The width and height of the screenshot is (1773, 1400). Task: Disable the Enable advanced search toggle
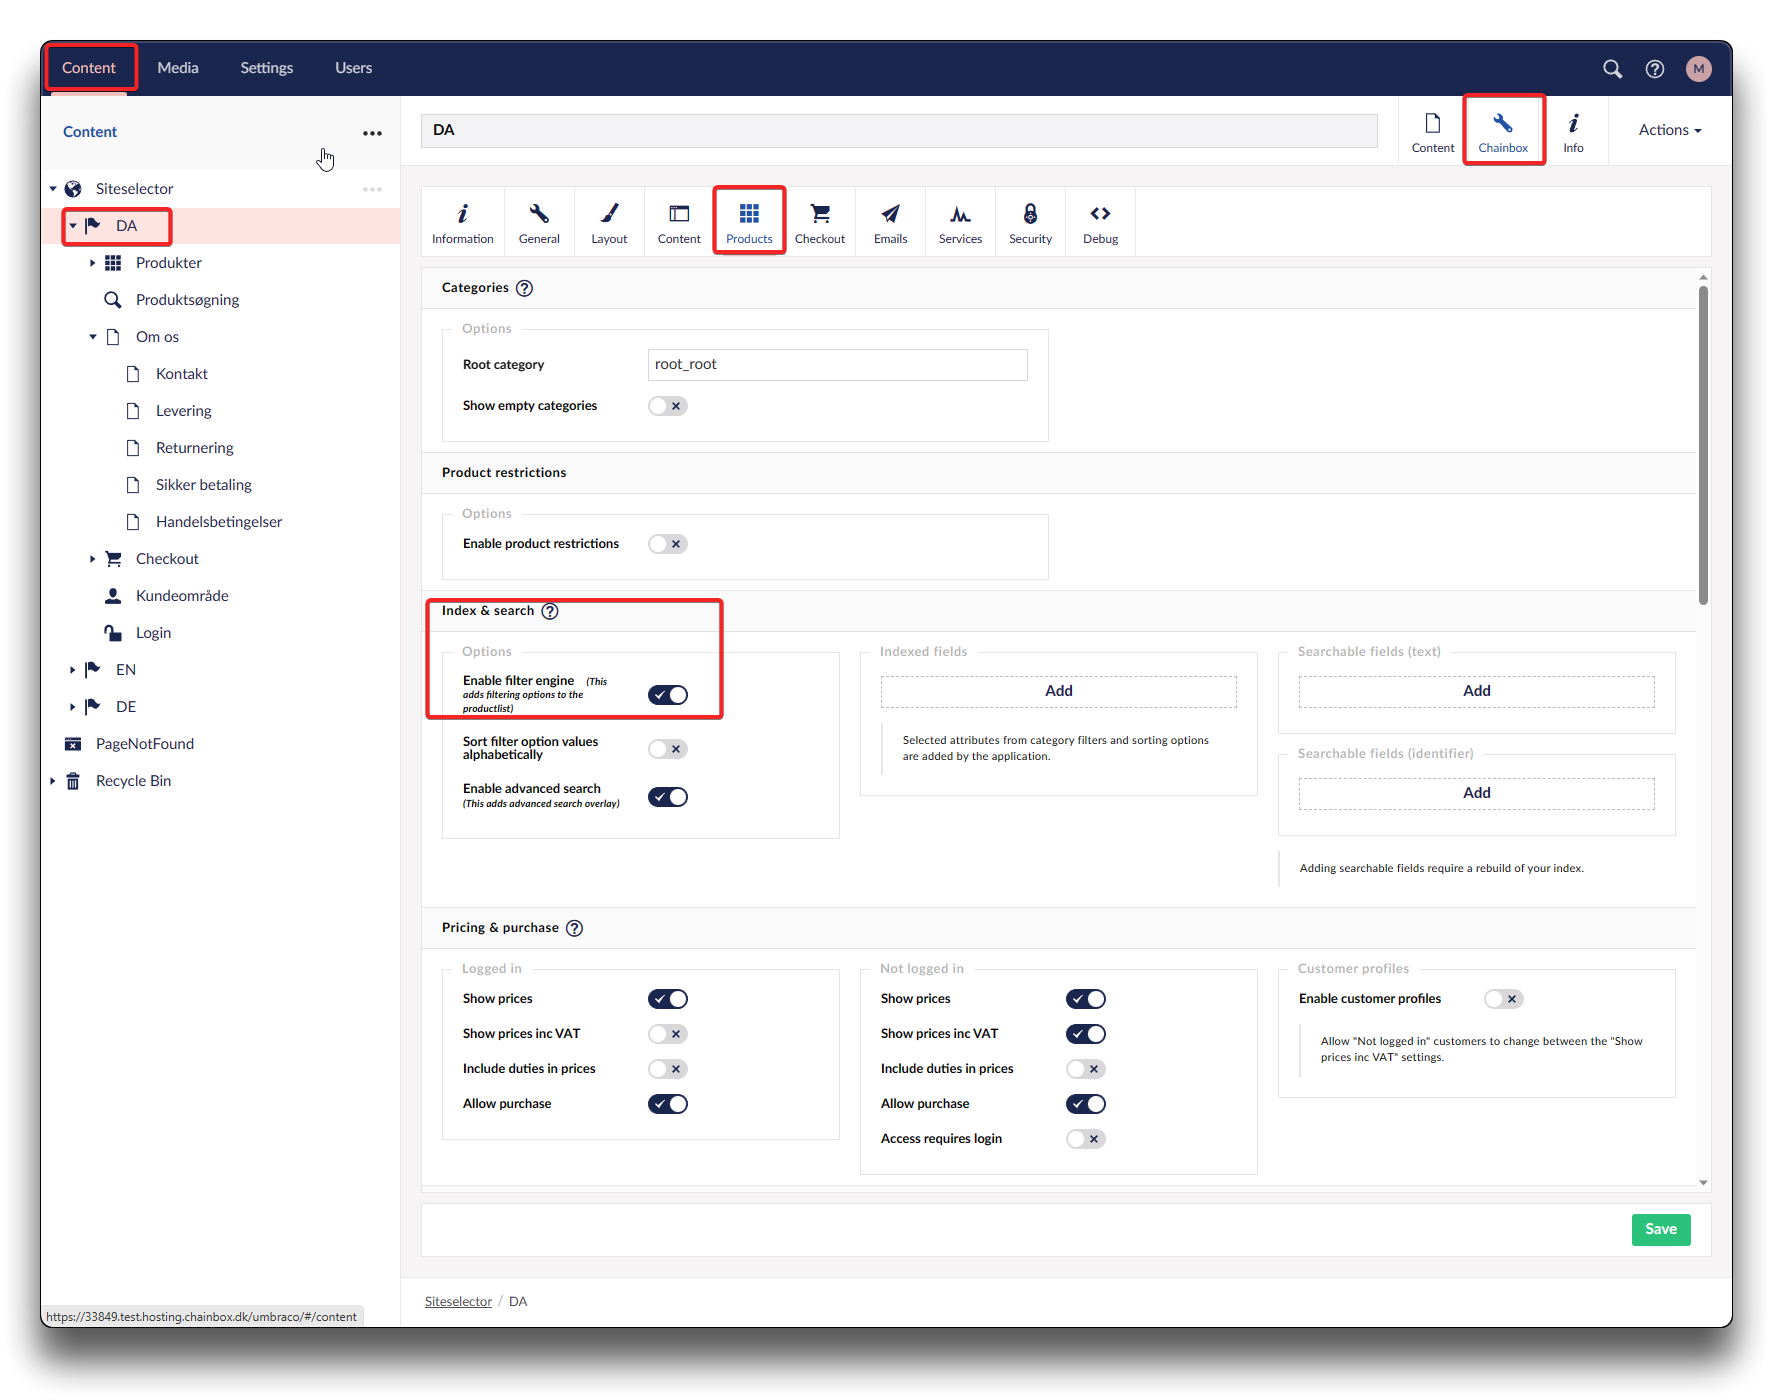(x=667, y=797)
